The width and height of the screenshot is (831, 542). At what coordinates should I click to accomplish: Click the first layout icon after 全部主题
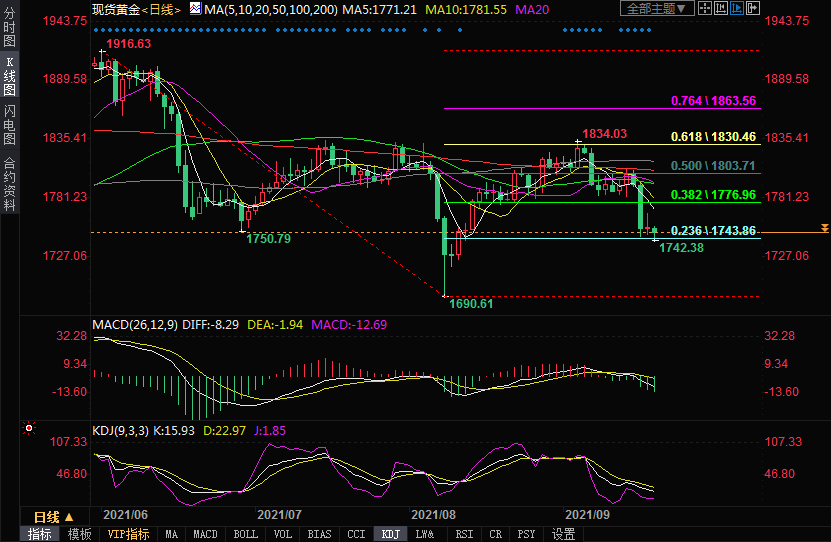point(706,9)
